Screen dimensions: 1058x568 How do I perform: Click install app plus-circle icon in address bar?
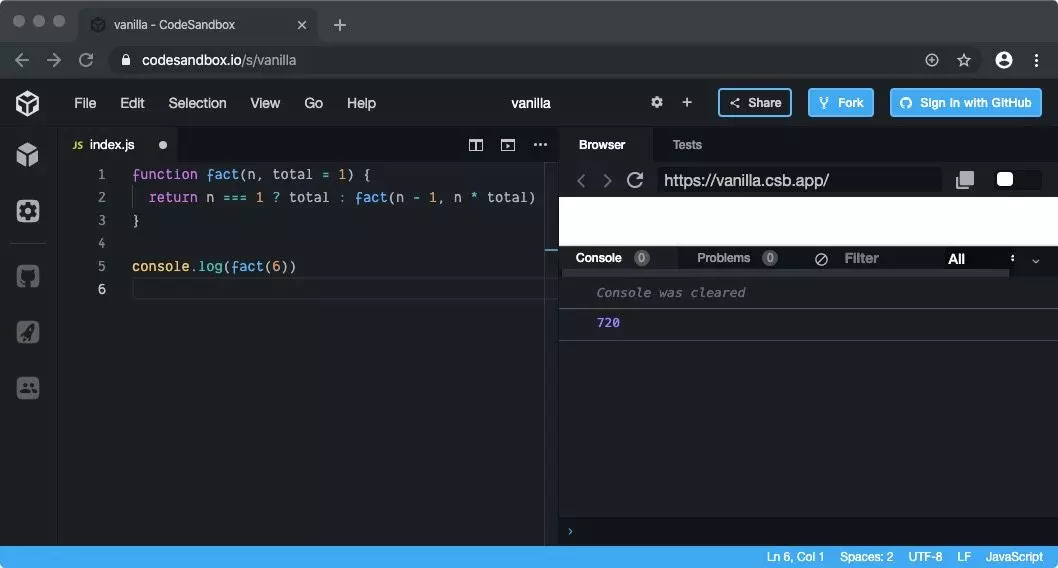click(932, 60)
